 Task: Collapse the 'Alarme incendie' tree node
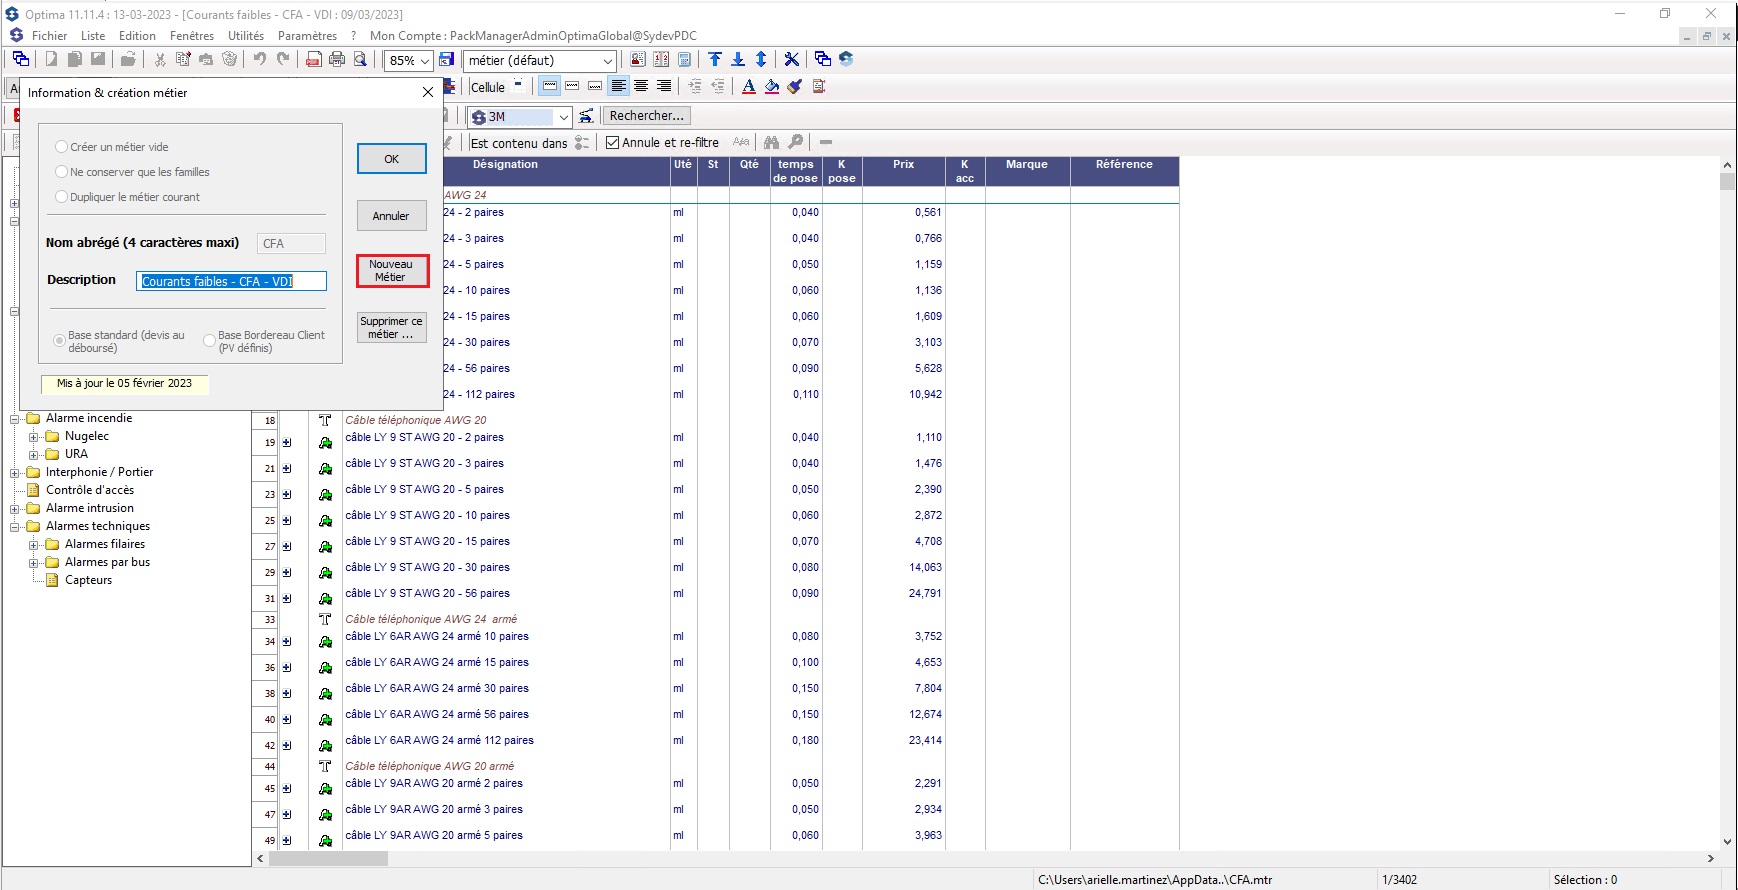click(15, 419)
